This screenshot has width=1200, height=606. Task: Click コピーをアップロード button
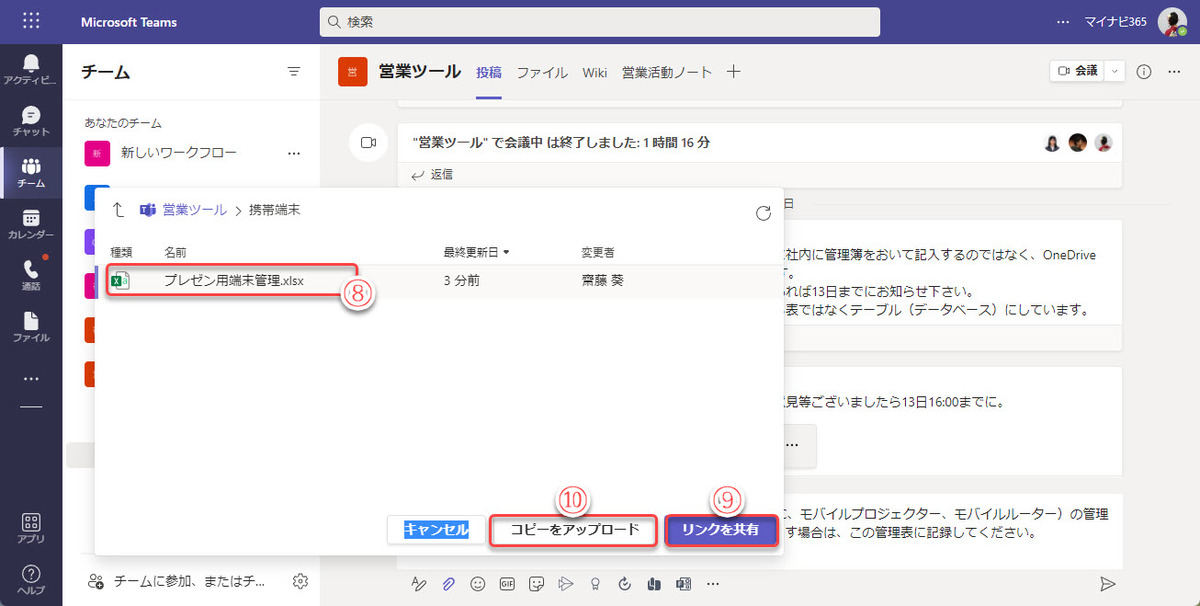pyautogui.click(x=574, y=530)
